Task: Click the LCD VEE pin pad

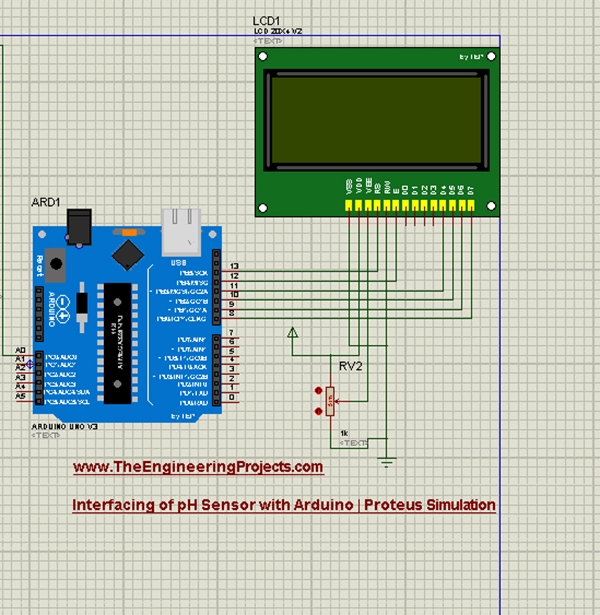Action: pyautogui.click(x=368, y=205)
